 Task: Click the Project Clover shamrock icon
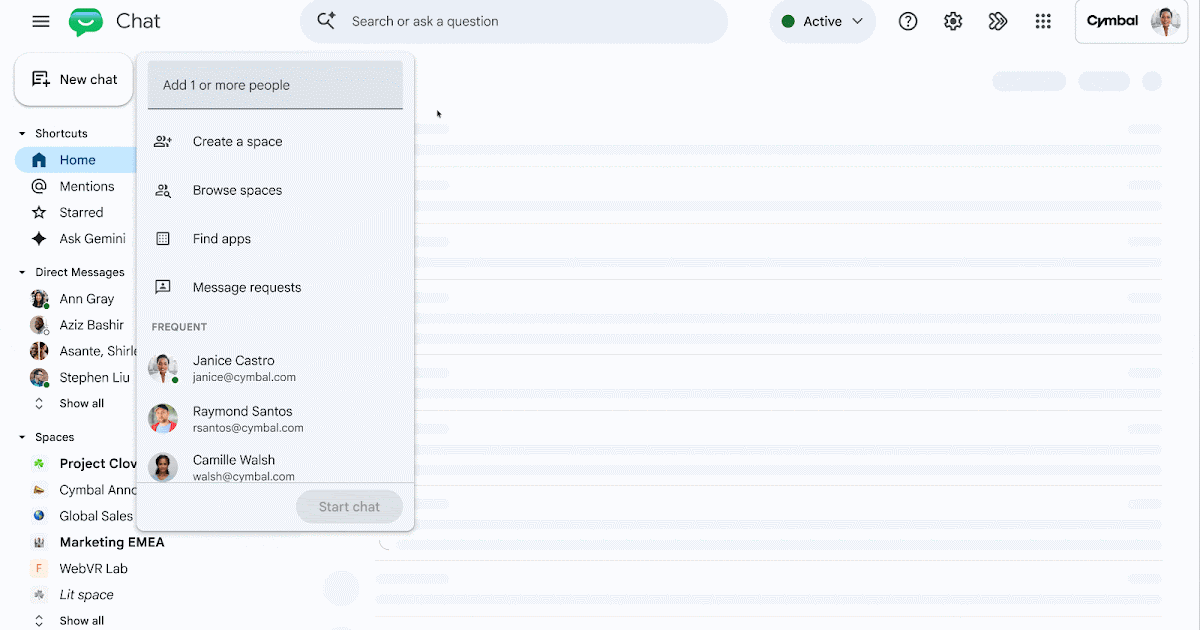click(x=39, y=463)
